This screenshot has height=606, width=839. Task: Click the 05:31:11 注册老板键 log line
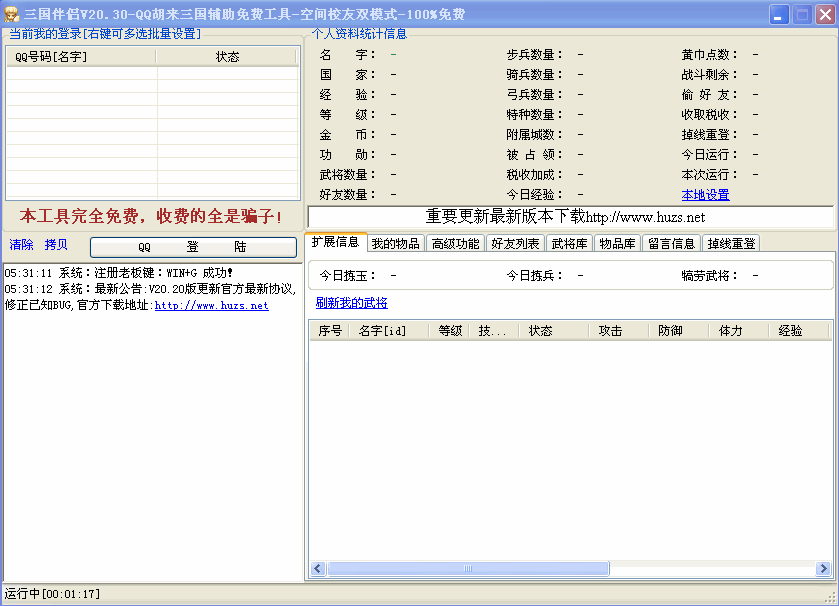click(119, 273)
